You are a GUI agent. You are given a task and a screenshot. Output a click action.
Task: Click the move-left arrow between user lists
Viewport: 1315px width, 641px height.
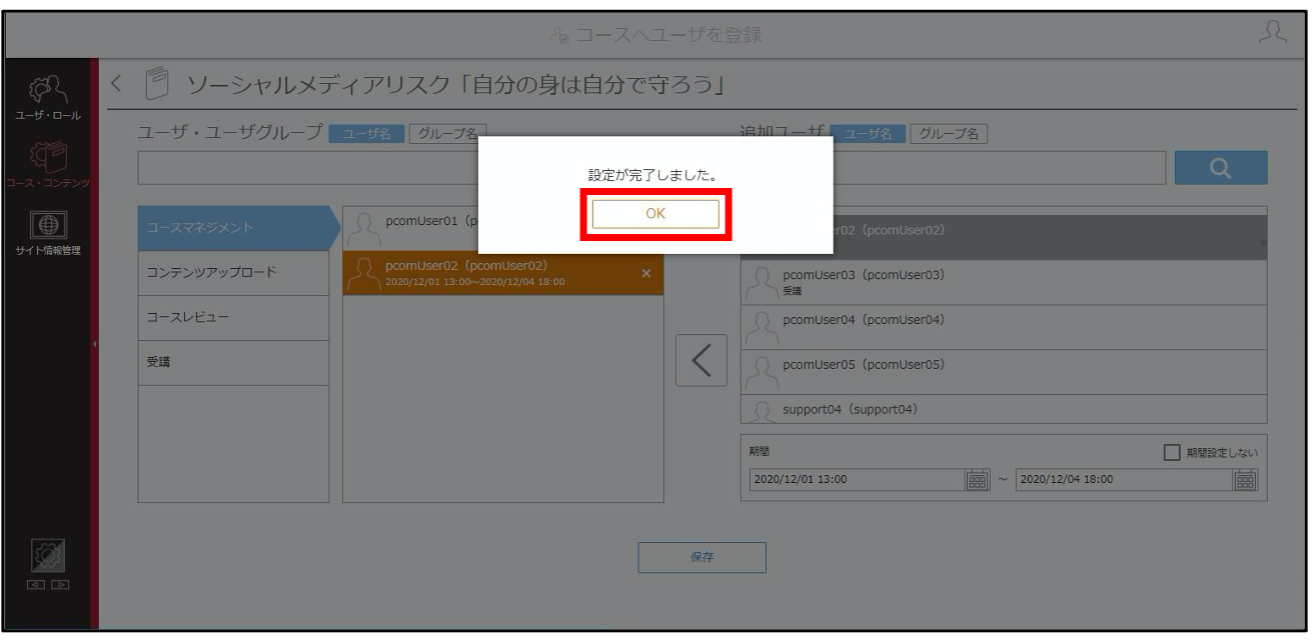[x=701, y=360]
